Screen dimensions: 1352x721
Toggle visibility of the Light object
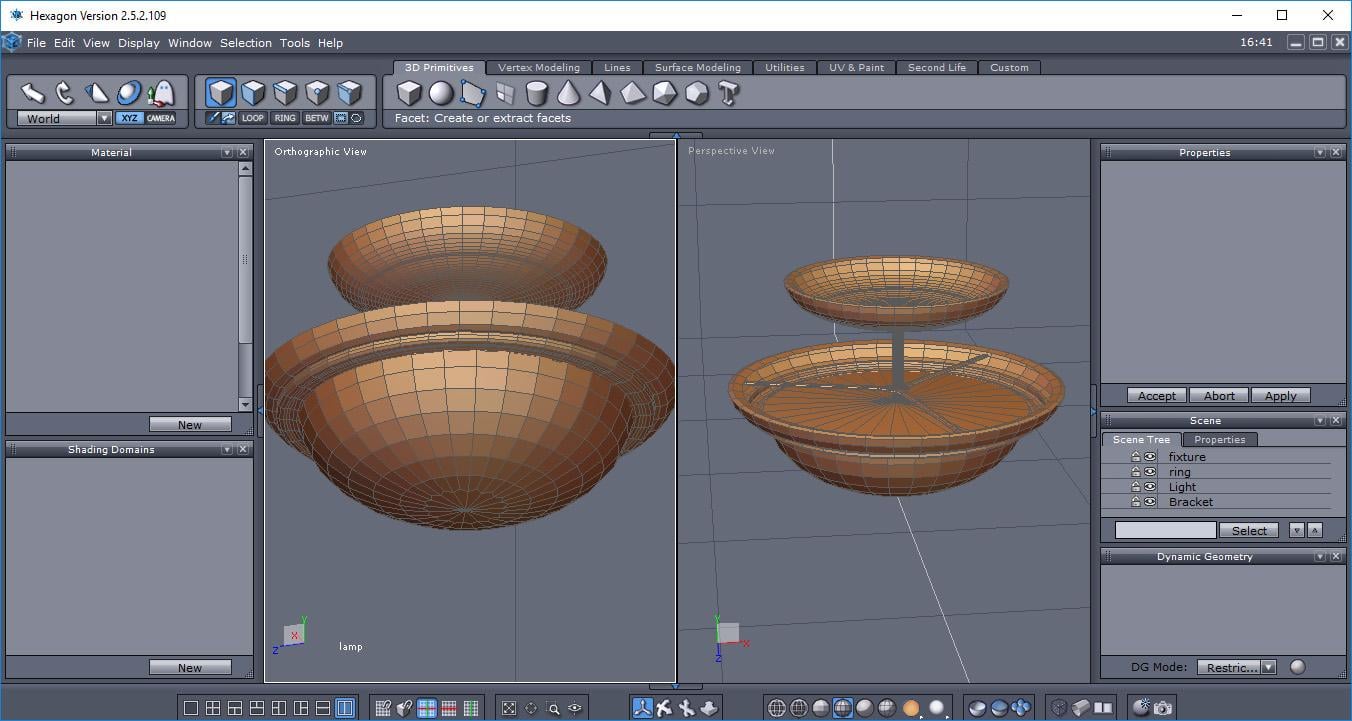click(1150, 487)
